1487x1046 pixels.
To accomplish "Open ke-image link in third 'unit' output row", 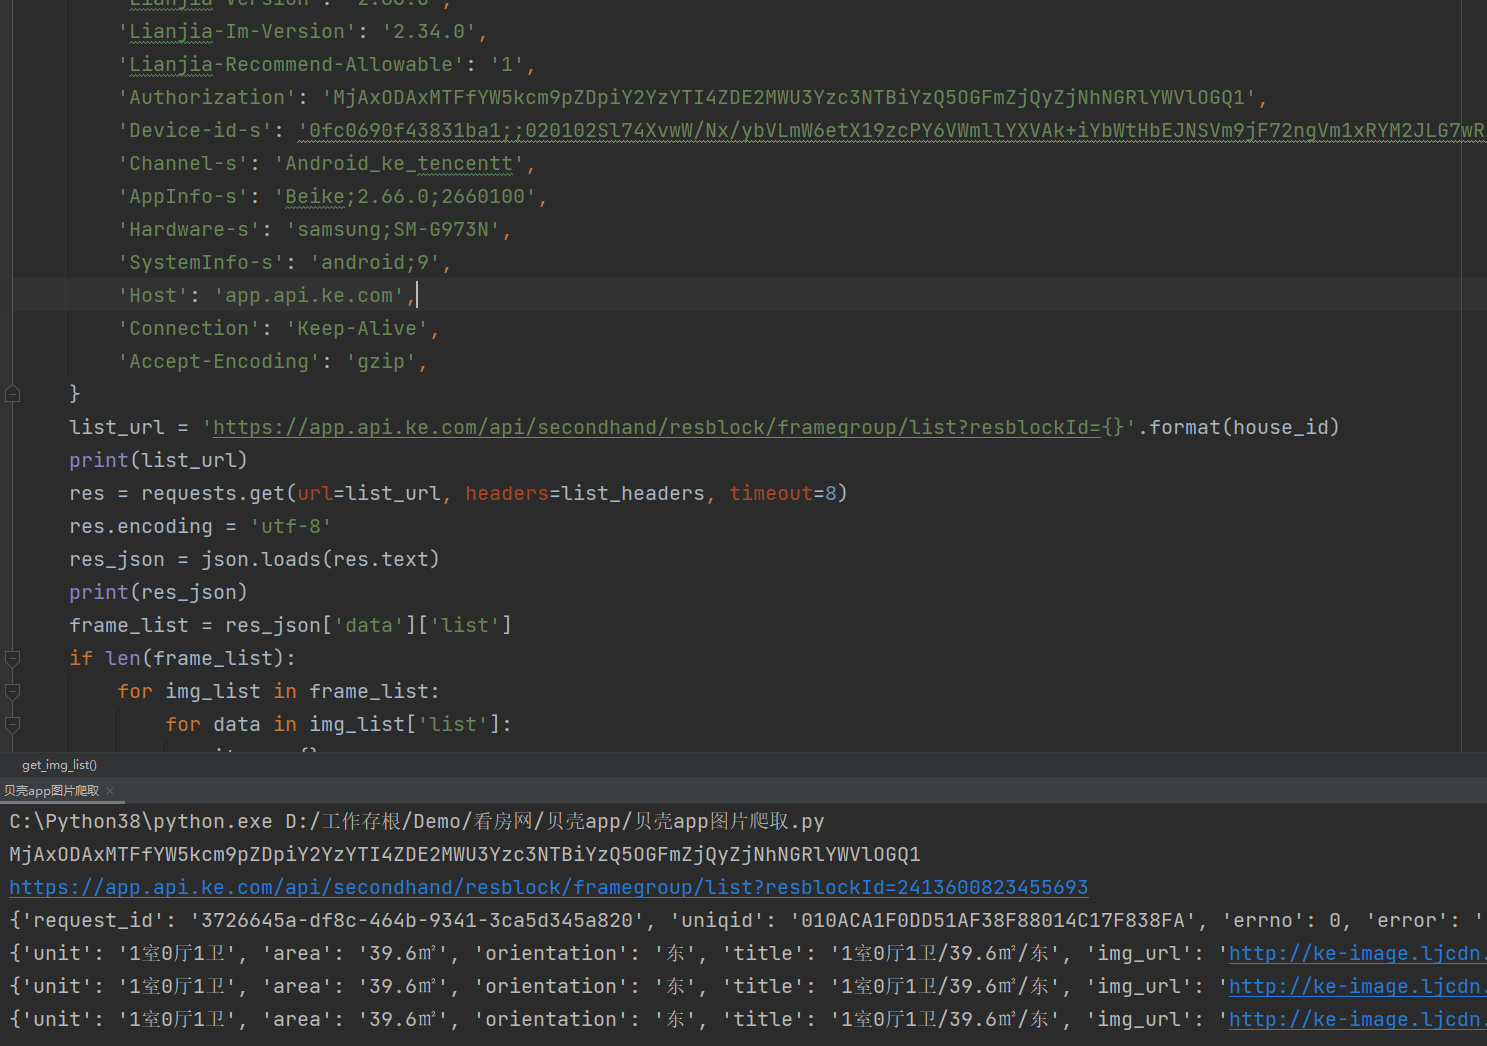I will (1357, 1019).
